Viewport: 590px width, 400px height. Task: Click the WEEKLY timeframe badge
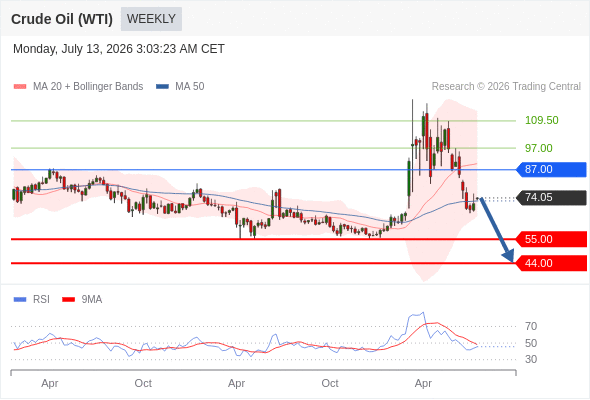(151, 19)
